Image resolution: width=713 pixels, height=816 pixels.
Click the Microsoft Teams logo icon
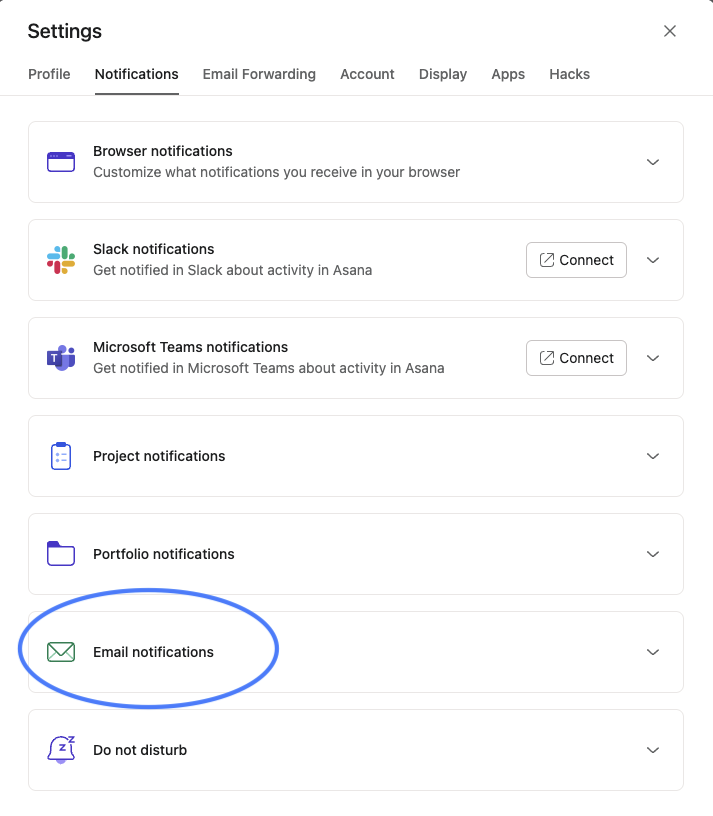61,358
